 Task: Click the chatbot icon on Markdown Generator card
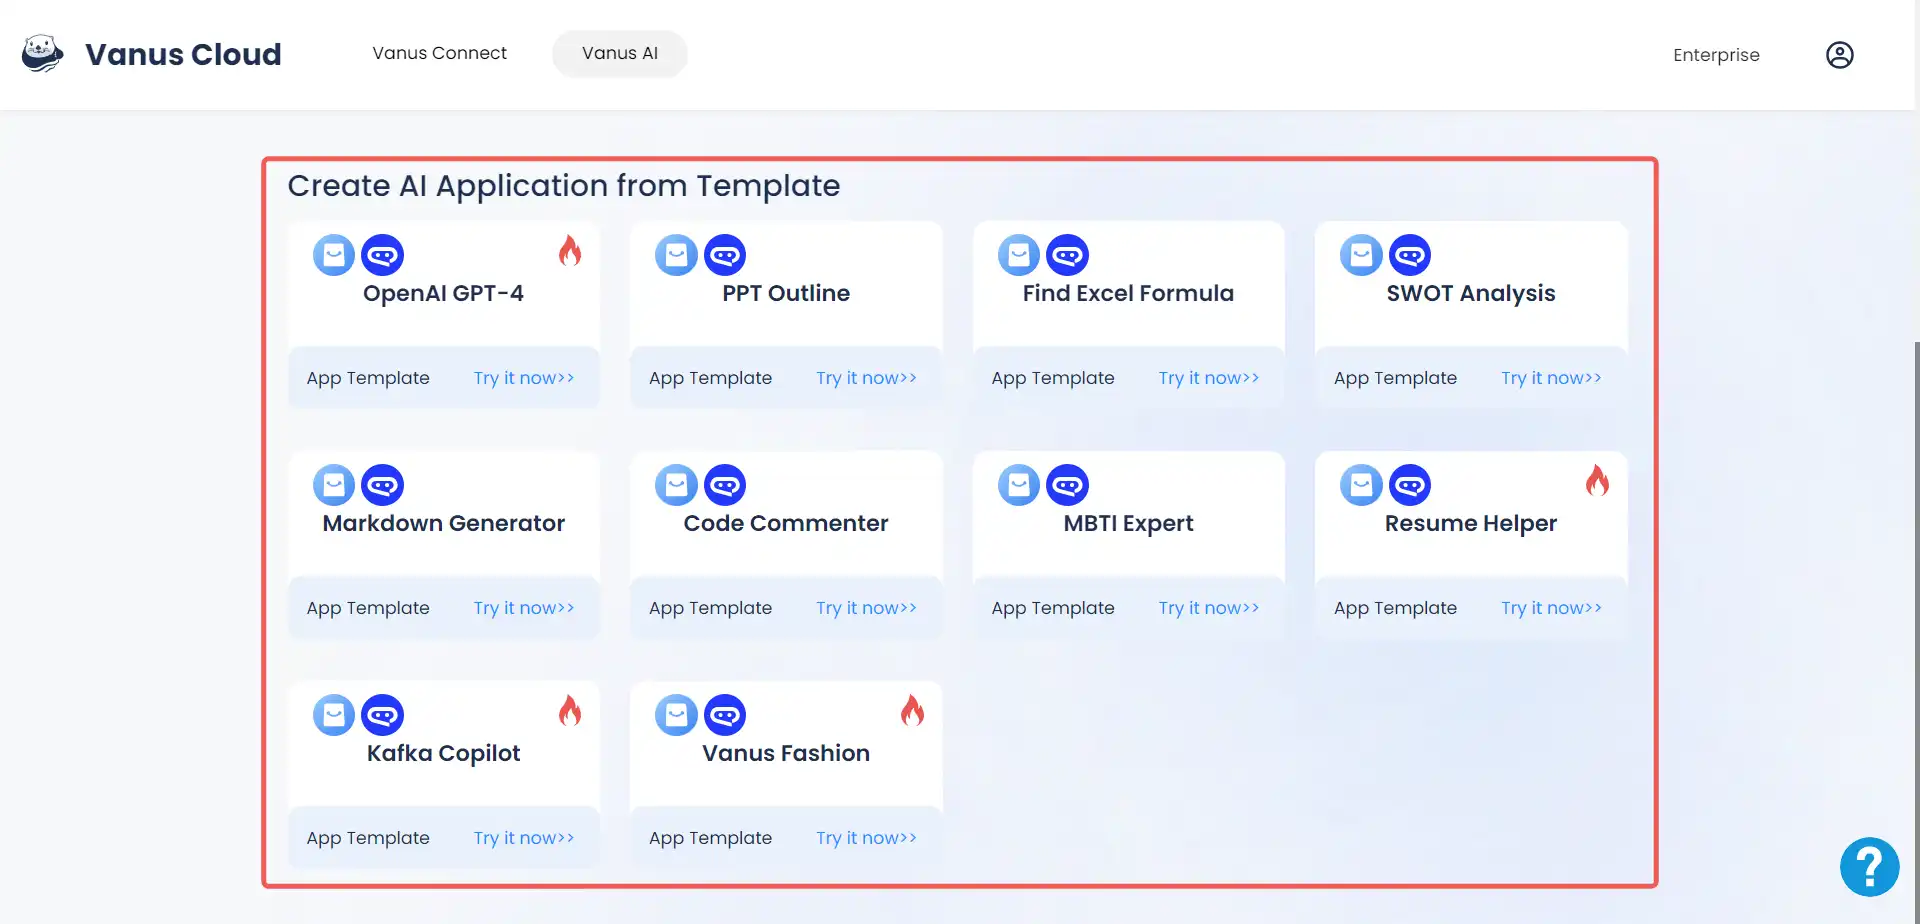(x=382, y=485)
